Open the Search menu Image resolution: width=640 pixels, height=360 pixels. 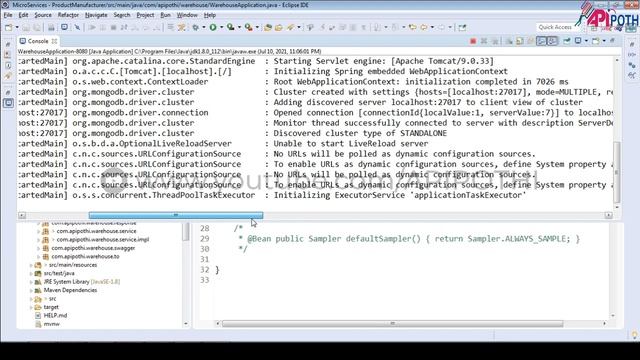pos(122,15)
